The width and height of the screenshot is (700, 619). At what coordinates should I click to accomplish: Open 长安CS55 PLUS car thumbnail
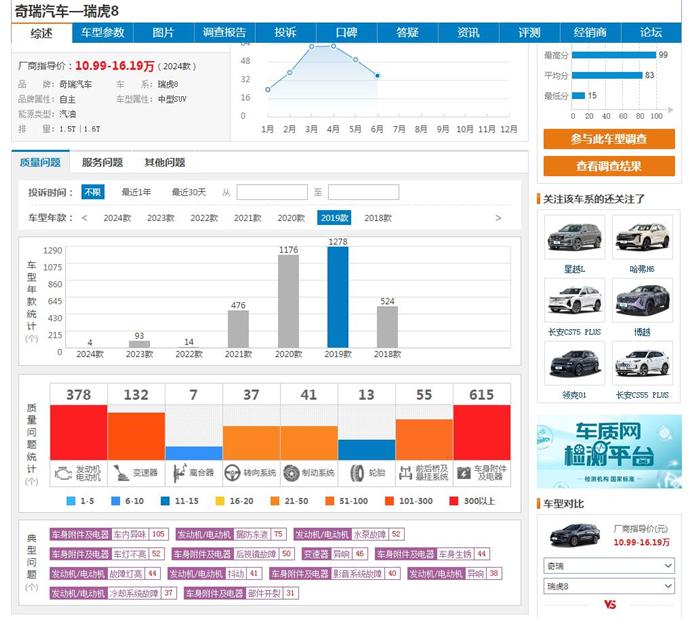[642, 363]
